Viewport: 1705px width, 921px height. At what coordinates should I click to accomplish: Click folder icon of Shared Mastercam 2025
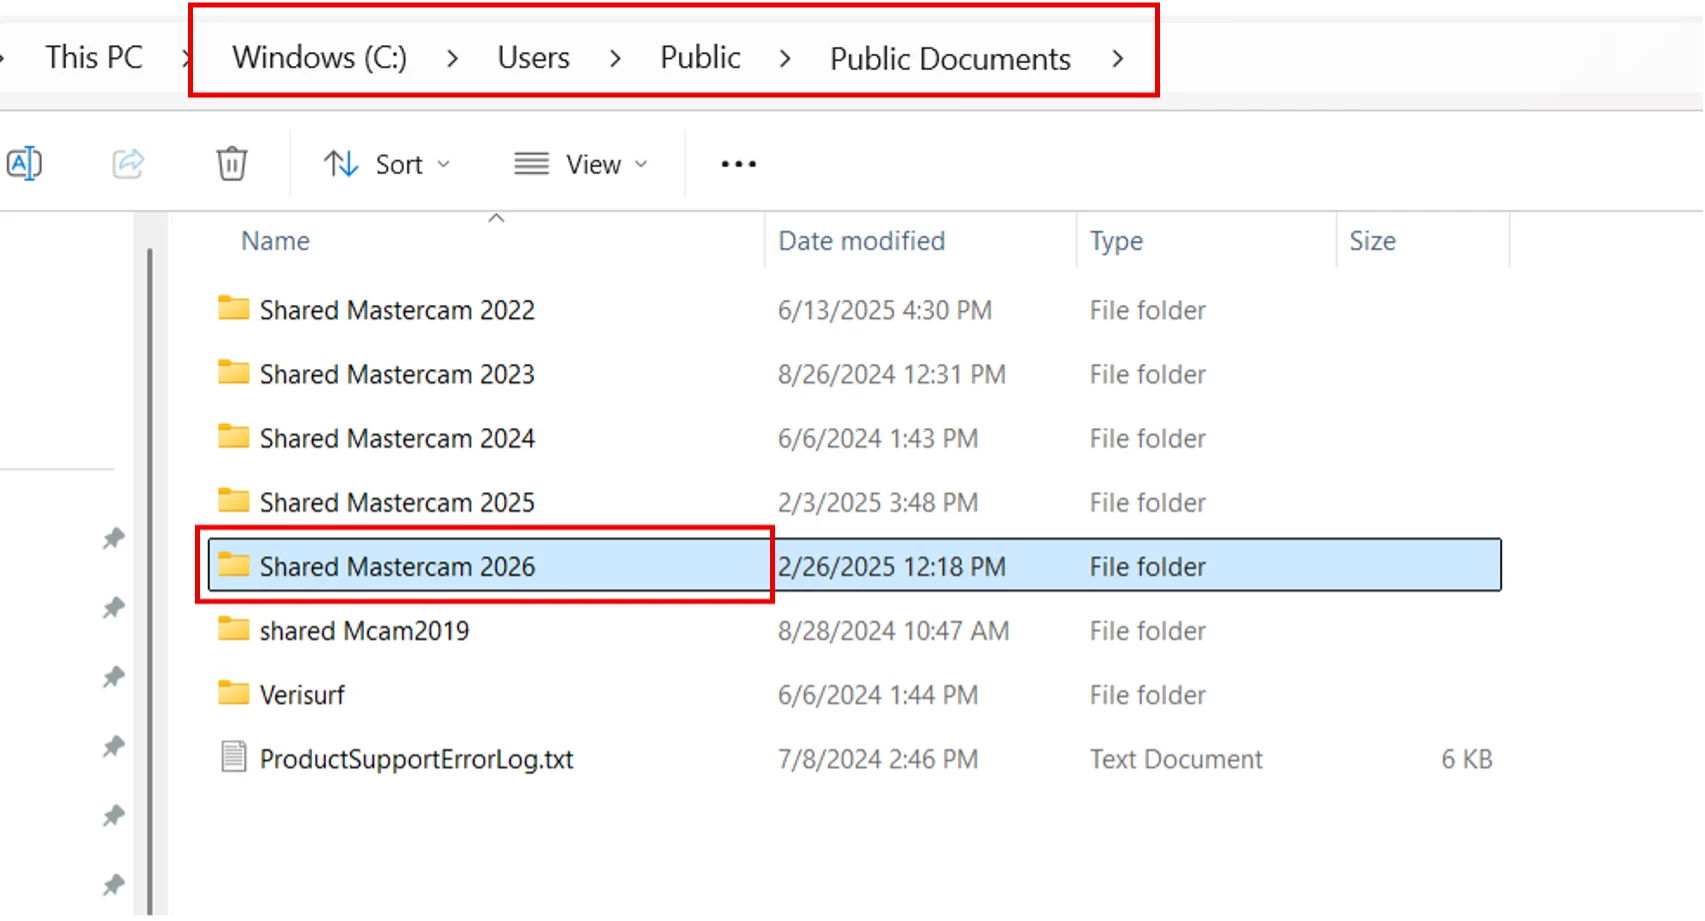tap(233, 500)
